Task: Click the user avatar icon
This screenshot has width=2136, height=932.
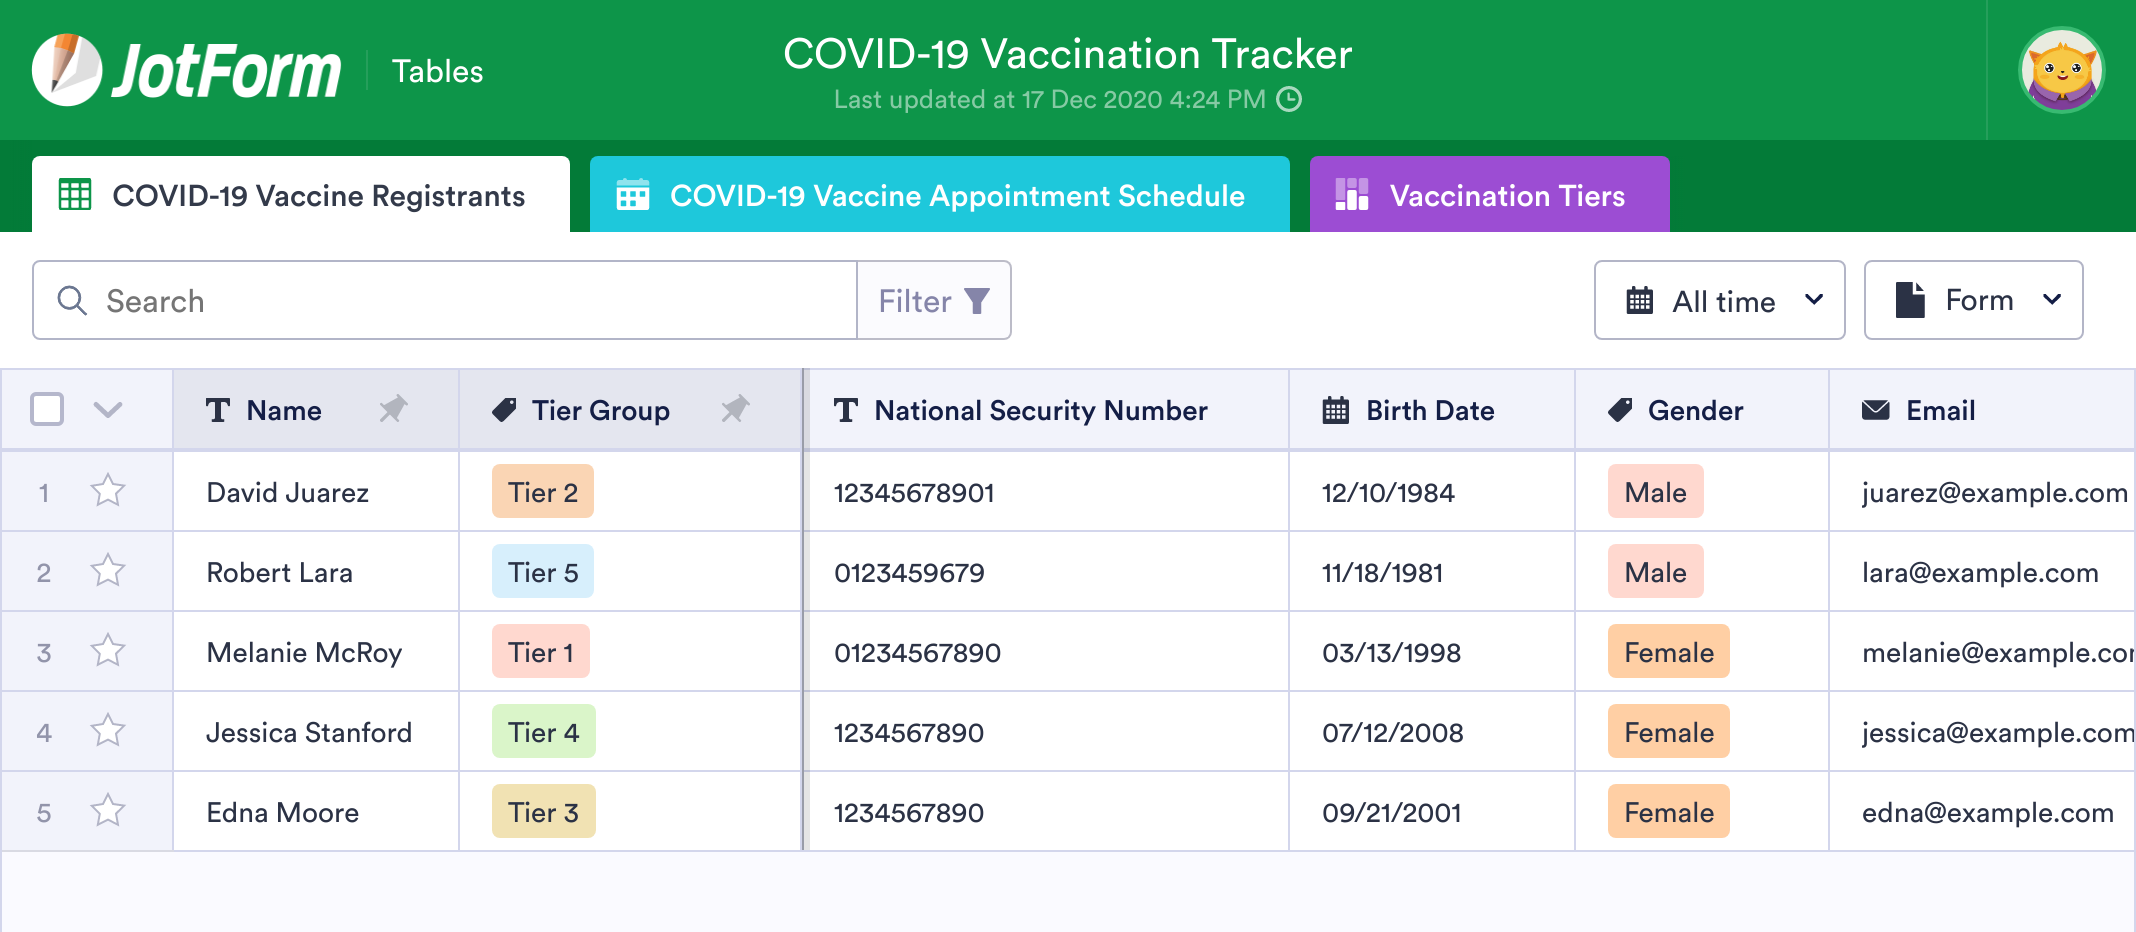Action: [x=2061, y=70]
